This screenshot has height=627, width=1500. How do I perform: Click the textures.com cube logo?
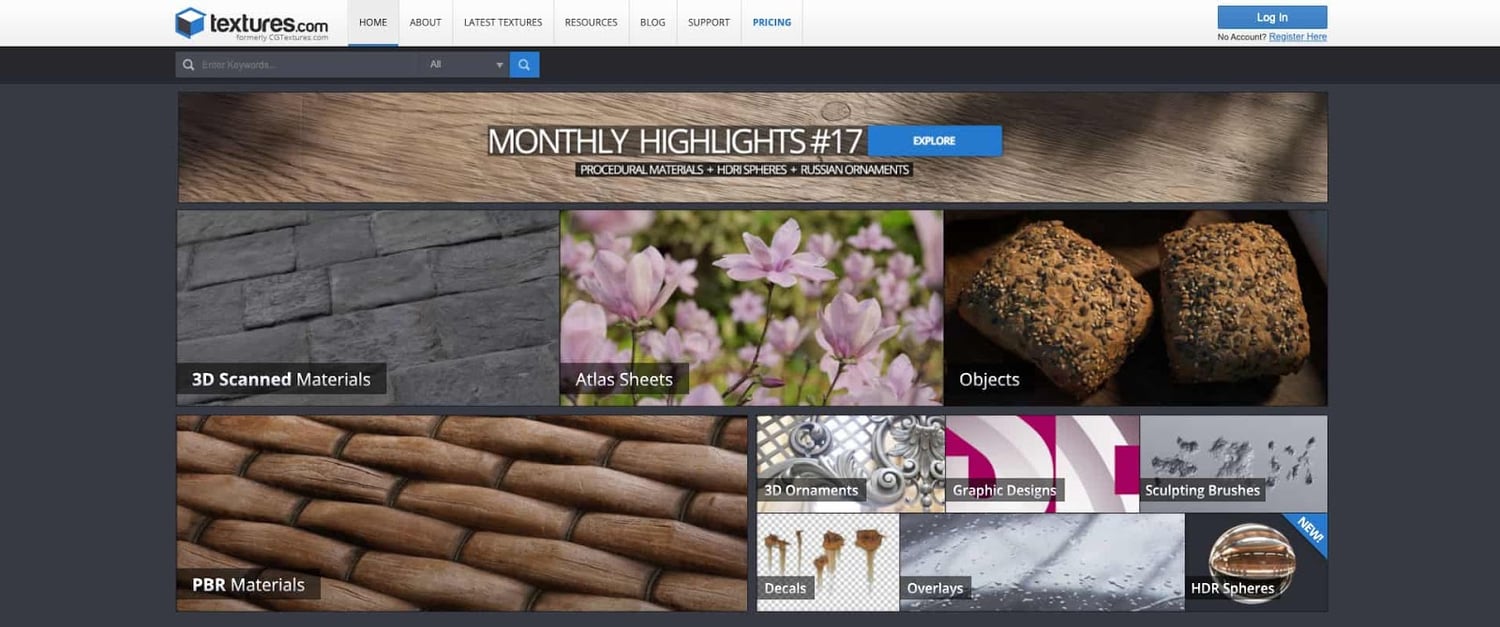(x=190, y=23)
